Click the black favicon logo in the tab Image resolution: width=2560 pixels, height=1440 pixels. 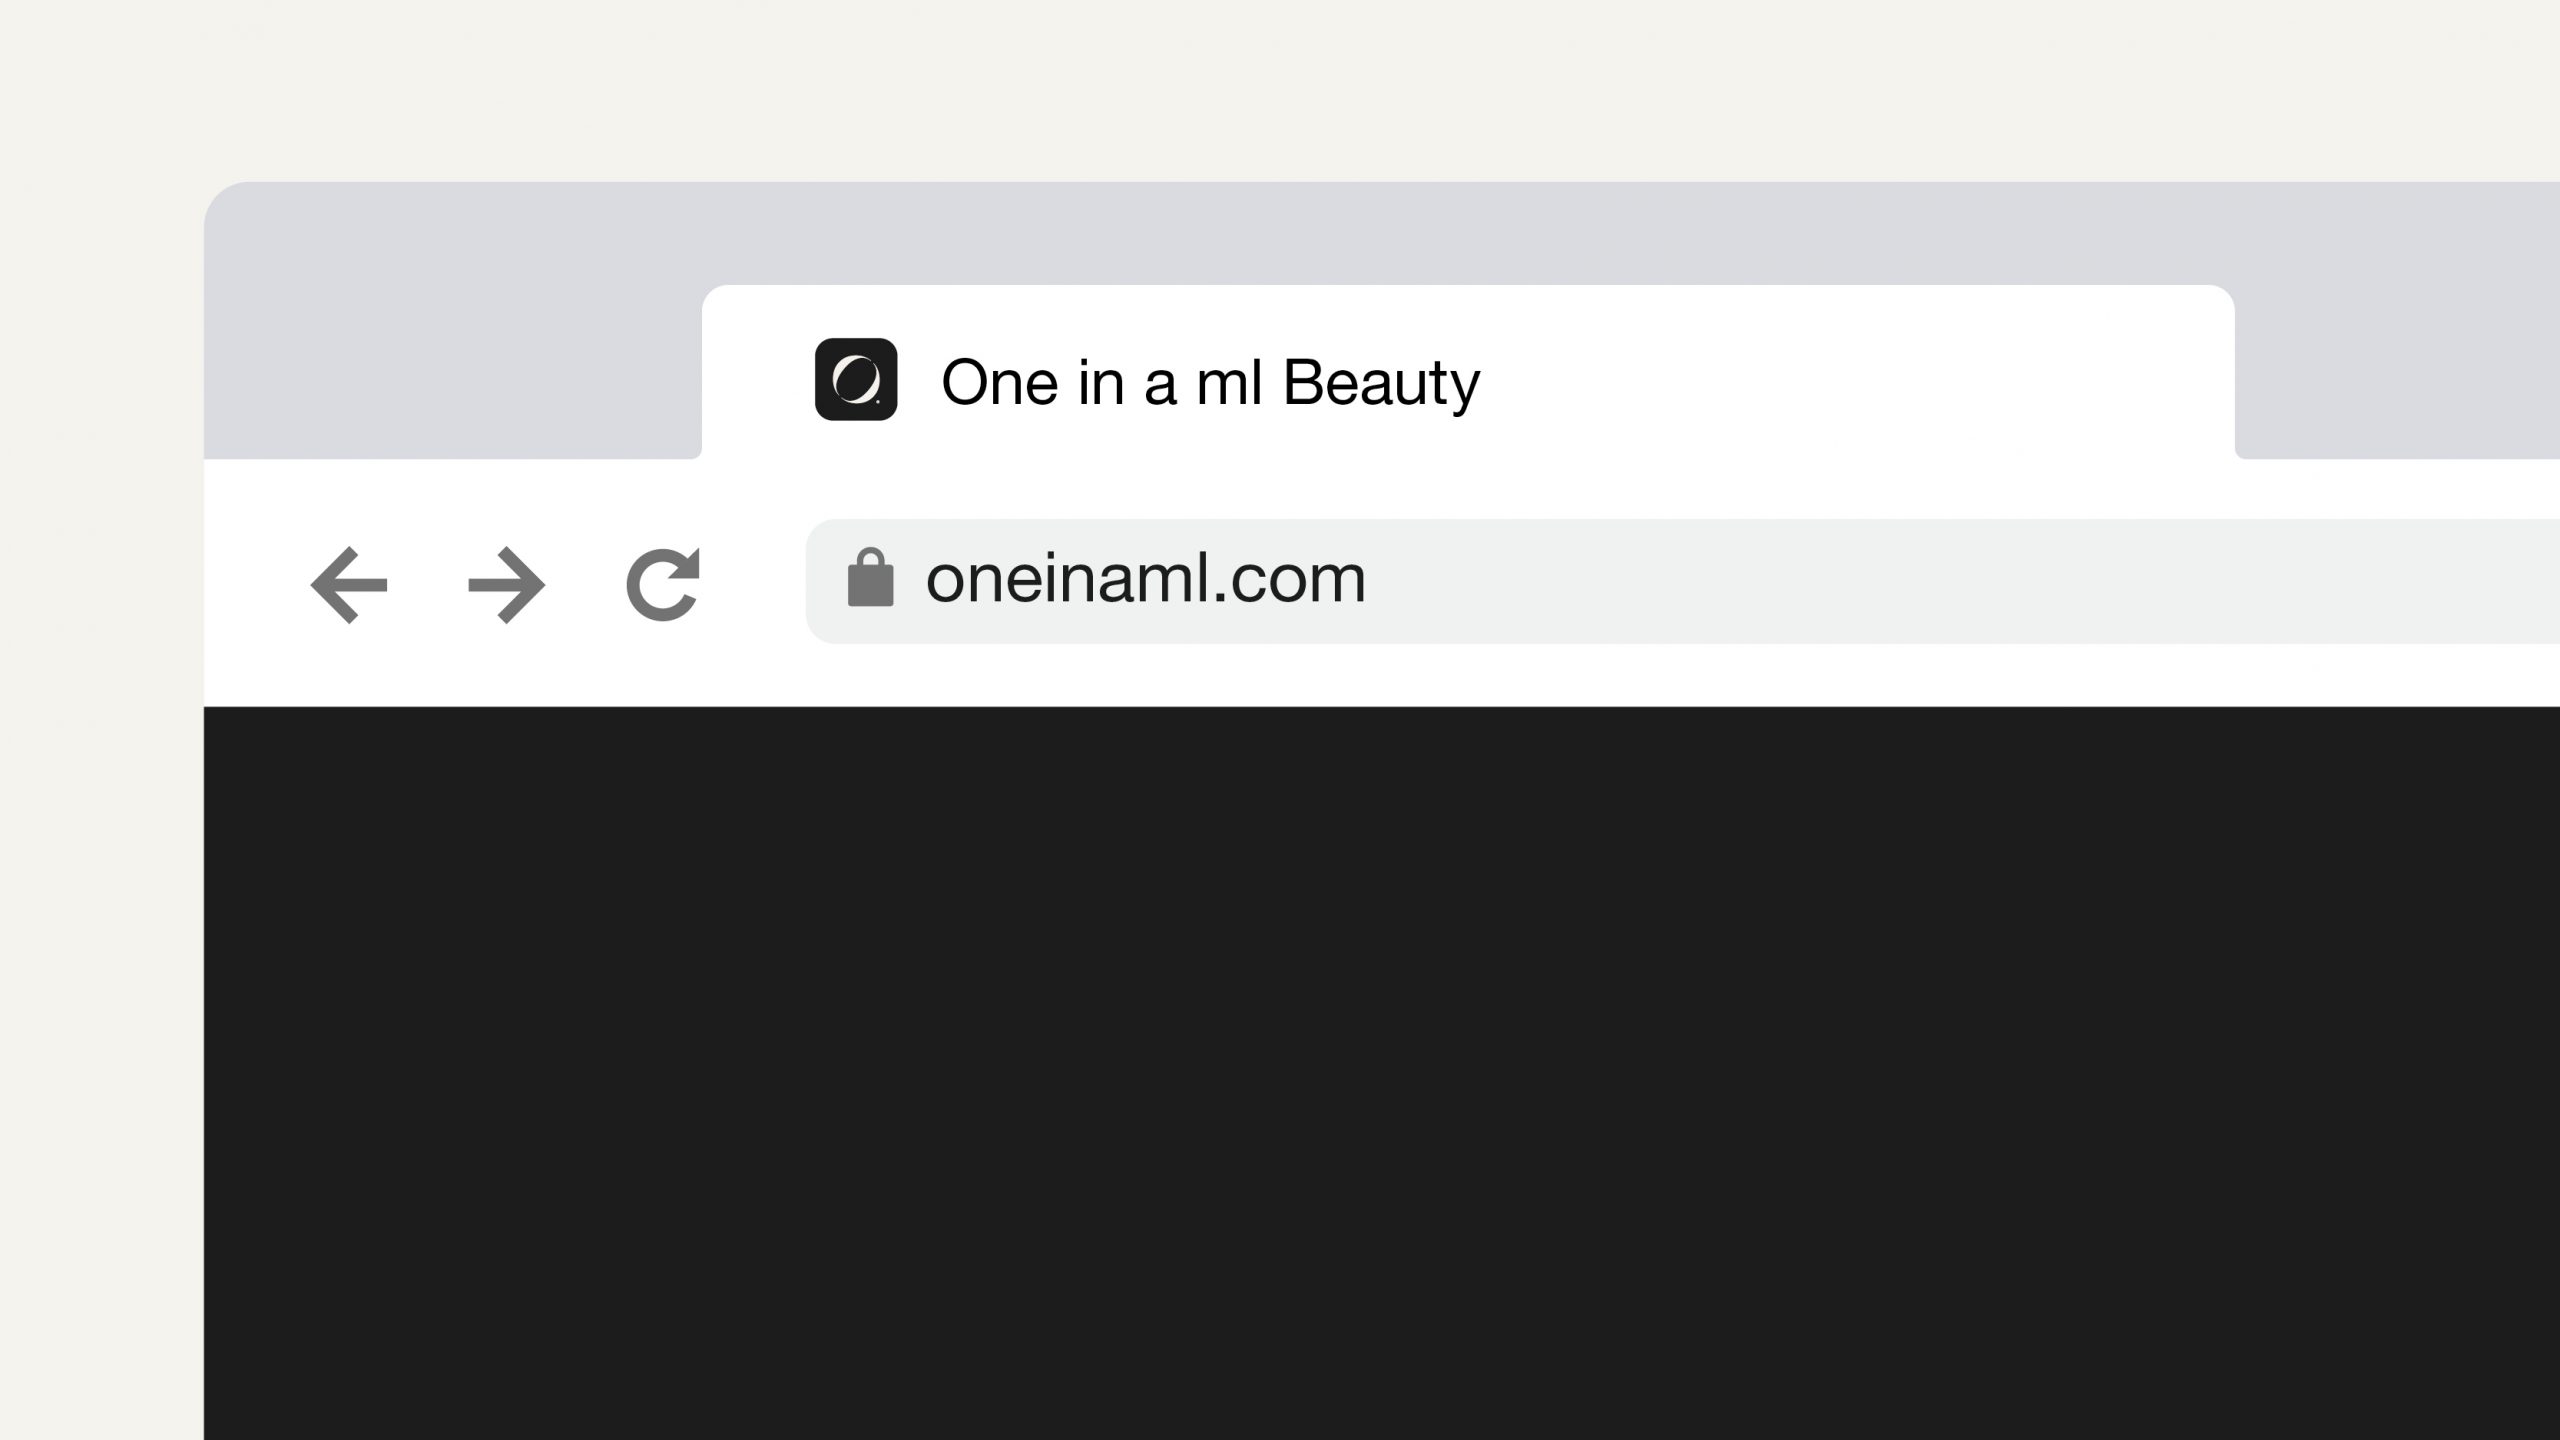pyautogui.click(x=856, y=379)
